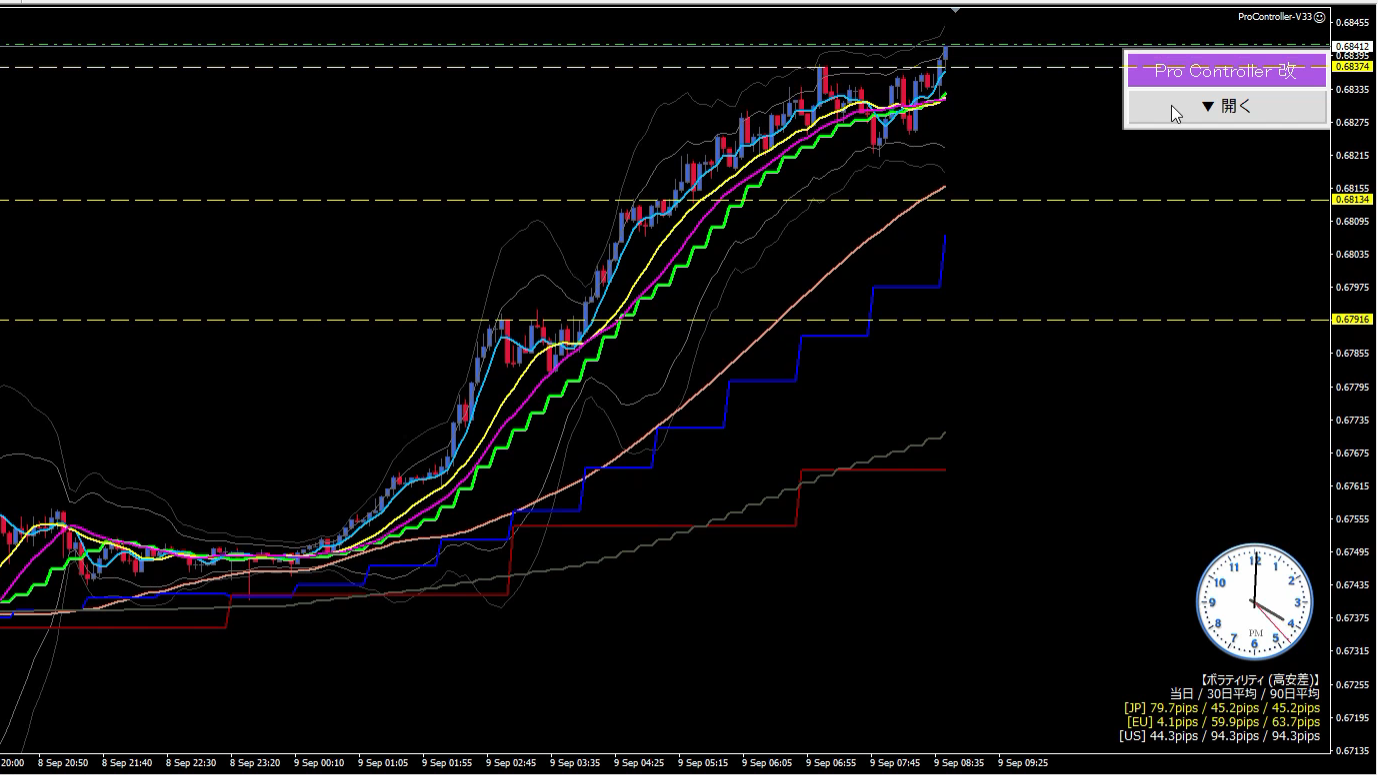Click the 0.67615 price scale value
Image resolution: width=1378 pixels, height=775 pixels.
1352,486
